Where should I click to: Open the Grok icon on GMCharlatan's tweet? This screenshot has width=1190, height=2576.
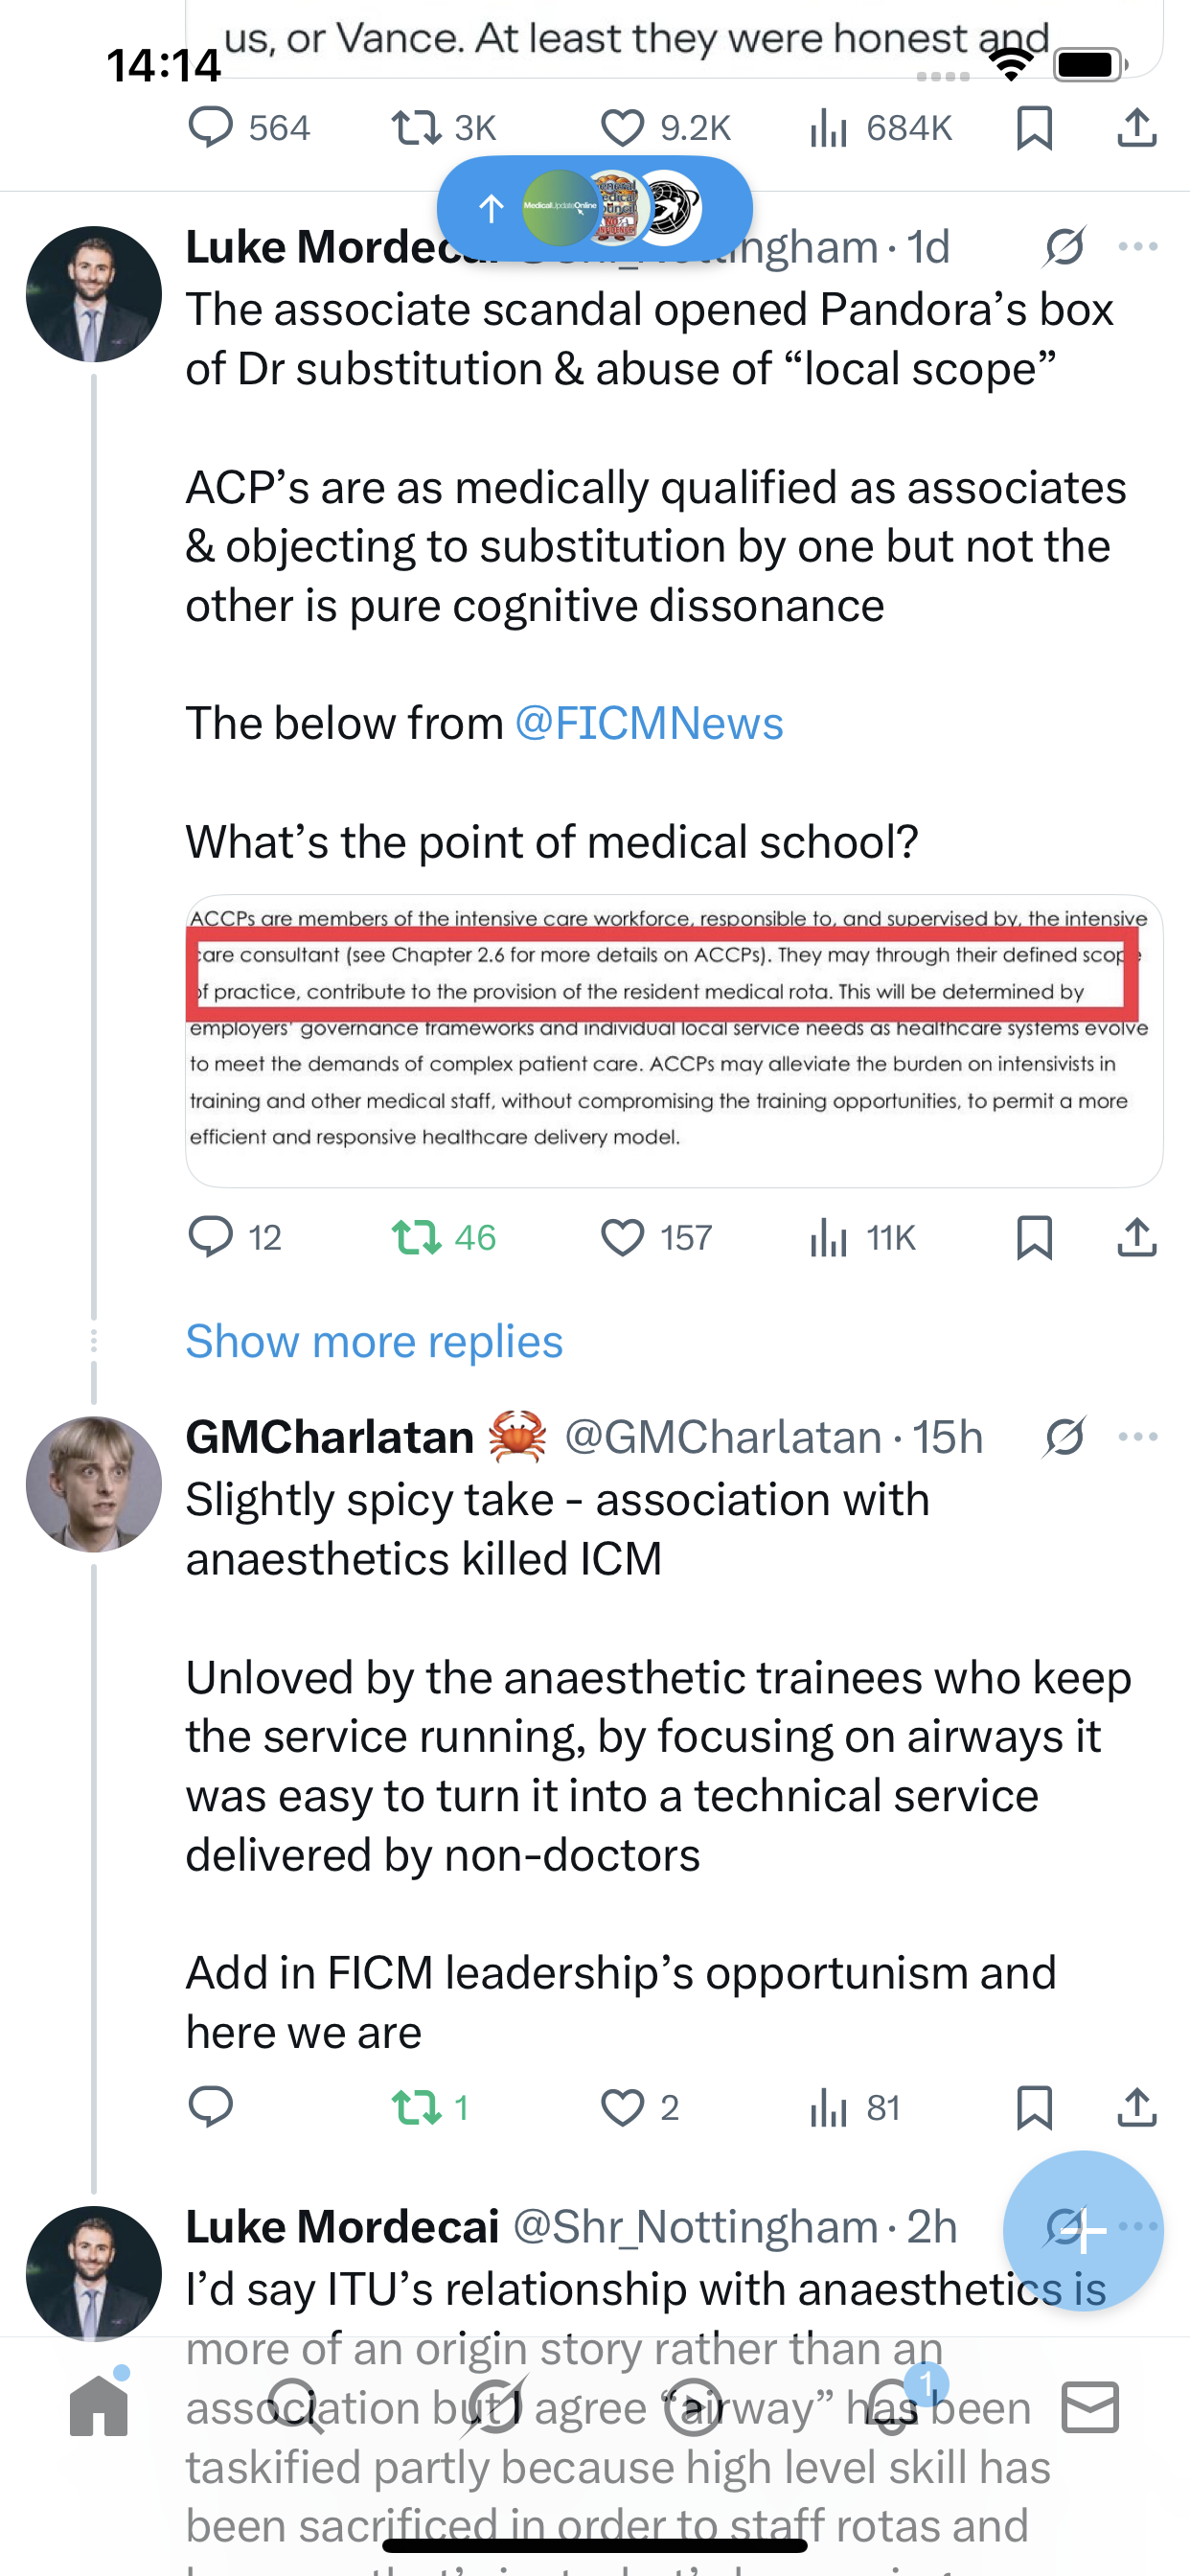coord(1064,1437)
